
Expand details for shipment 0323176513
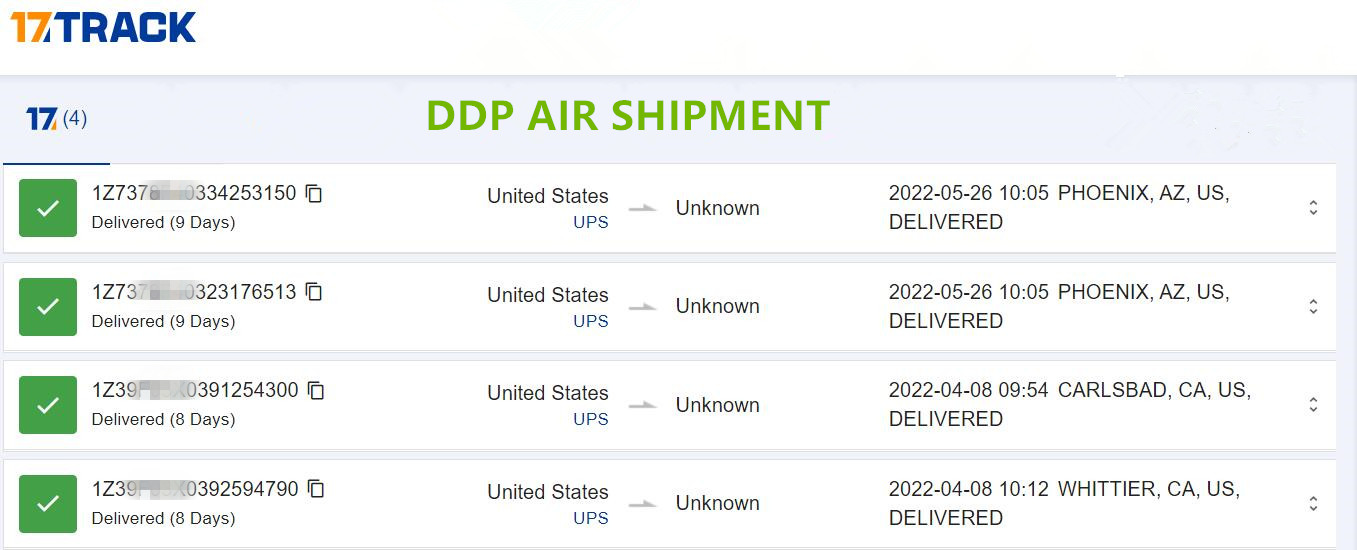click(1313, 306)
